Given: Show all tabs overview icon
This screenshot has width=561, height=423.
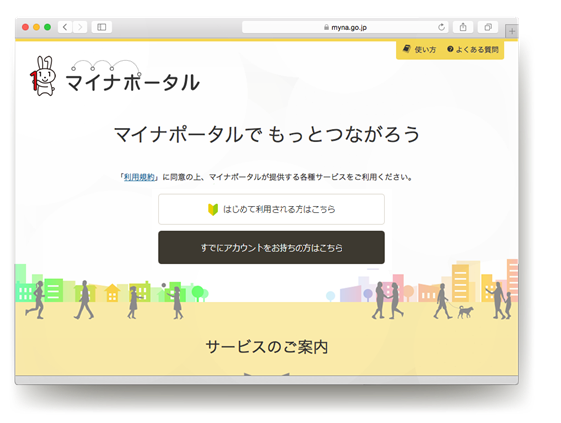Looking at the screenshot, I should (488, 27).
